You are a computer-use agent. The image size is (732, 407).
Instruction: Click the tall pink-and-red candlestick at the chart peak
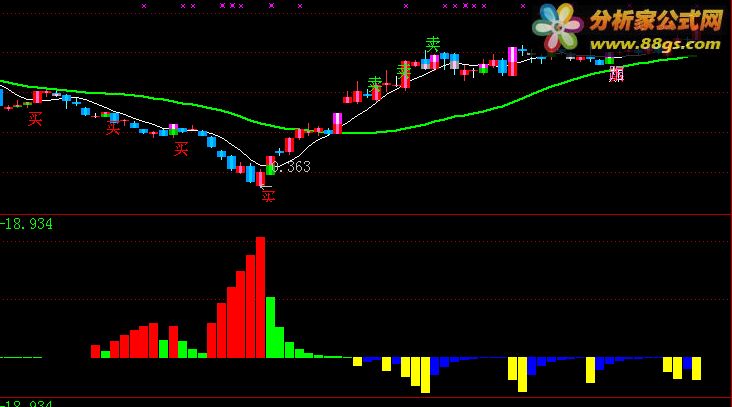click(x=513, y=61)
